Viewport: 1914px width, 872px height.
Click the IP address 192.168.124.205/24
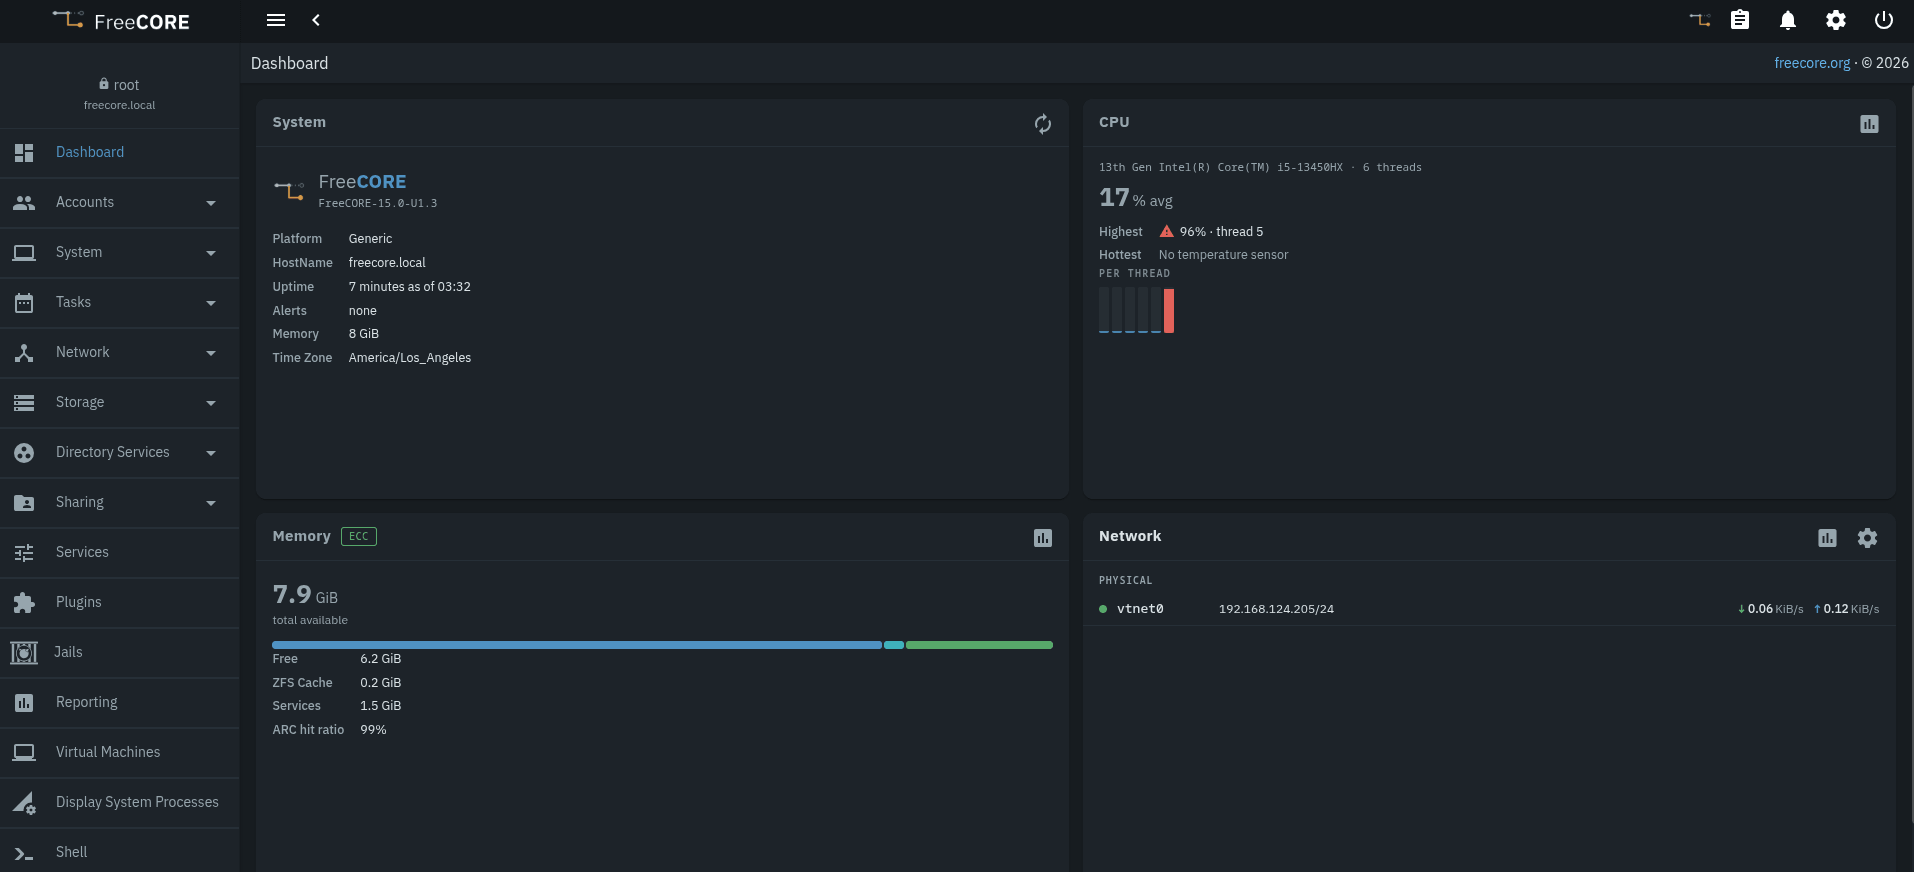point(1276,609)
